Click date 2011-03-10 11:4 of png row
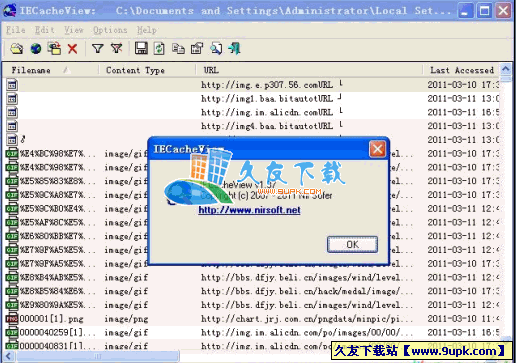The image size is (516, 363). click(x=463, y=319)
